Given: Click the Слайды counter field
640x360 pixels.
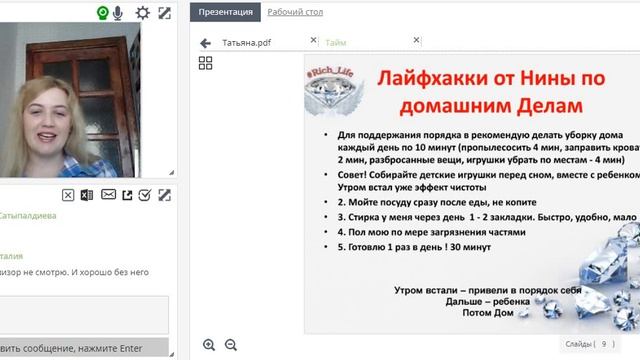Looking at the screenshot, I should coord(589,344).
